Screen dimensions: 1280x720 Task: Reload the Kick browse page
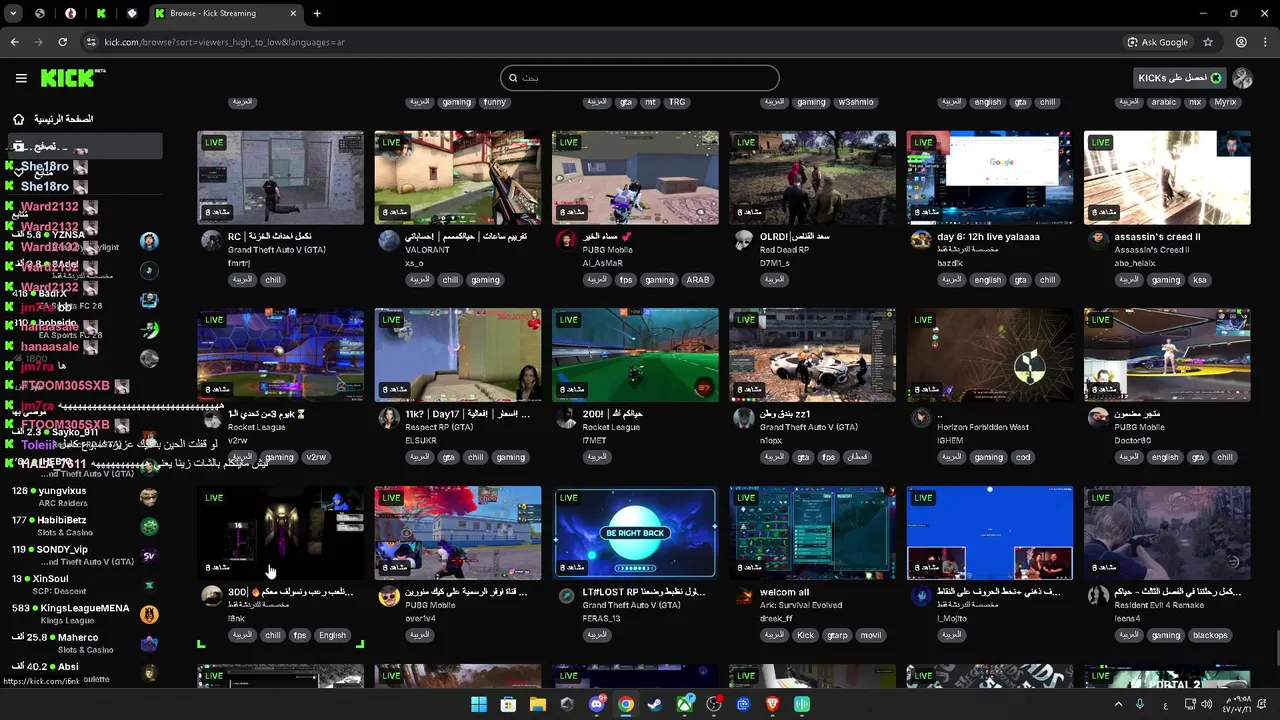62,42
